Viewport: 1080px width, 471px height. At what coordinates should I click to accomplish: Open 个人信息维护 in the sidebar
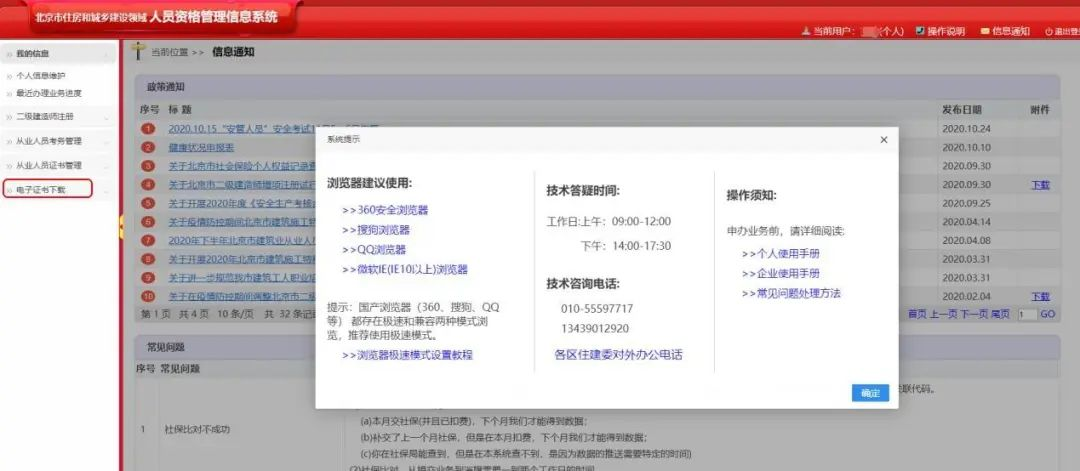(x=41, y=76)
